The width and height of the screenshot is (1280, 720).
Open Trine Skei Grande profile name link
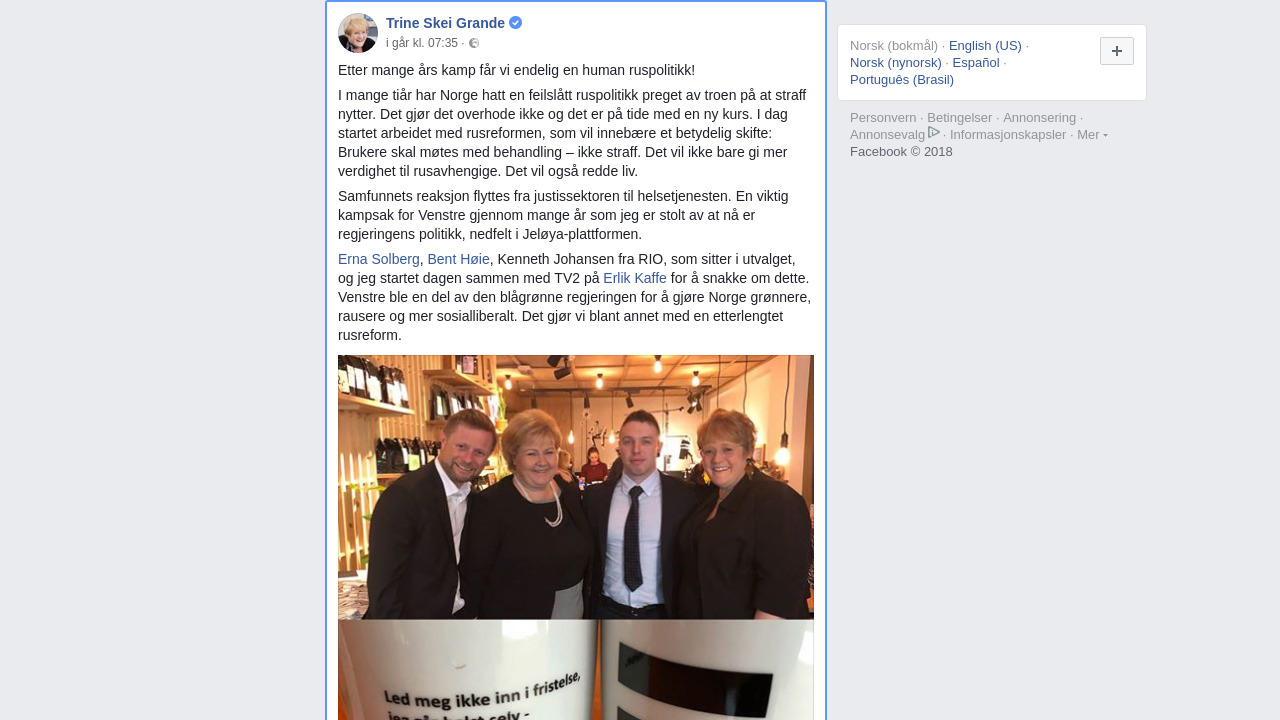coord(445,23)
